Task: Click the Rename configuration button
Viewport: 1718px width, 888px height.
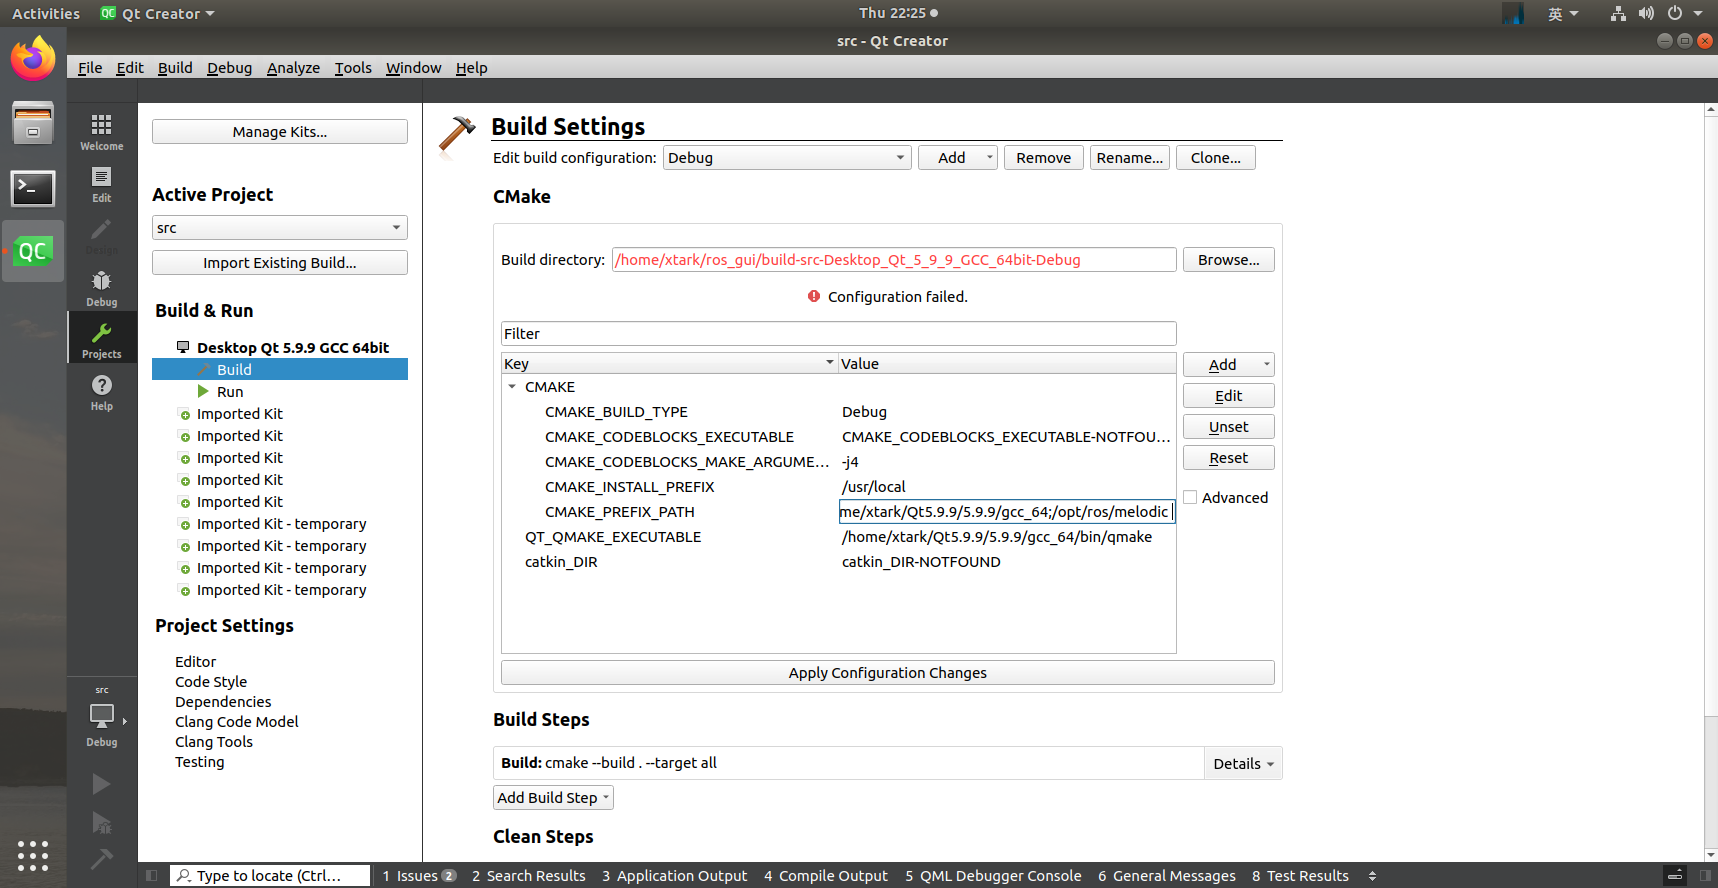Action: pos(1130,158)
